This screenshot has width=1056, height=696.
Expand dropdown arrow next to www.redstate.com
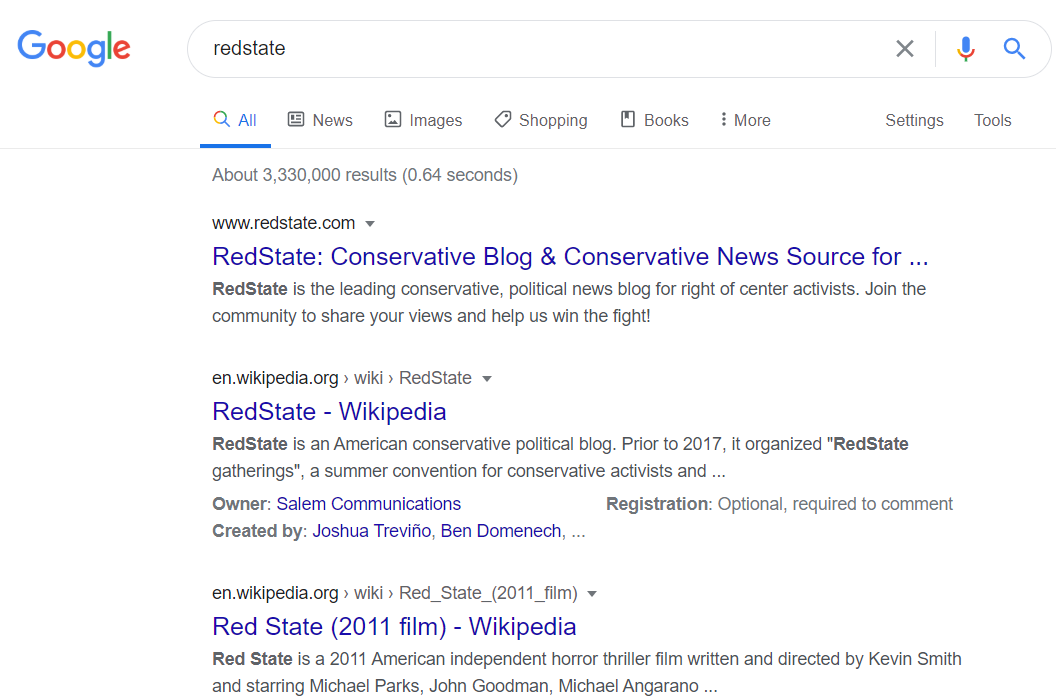click(370, 224)
